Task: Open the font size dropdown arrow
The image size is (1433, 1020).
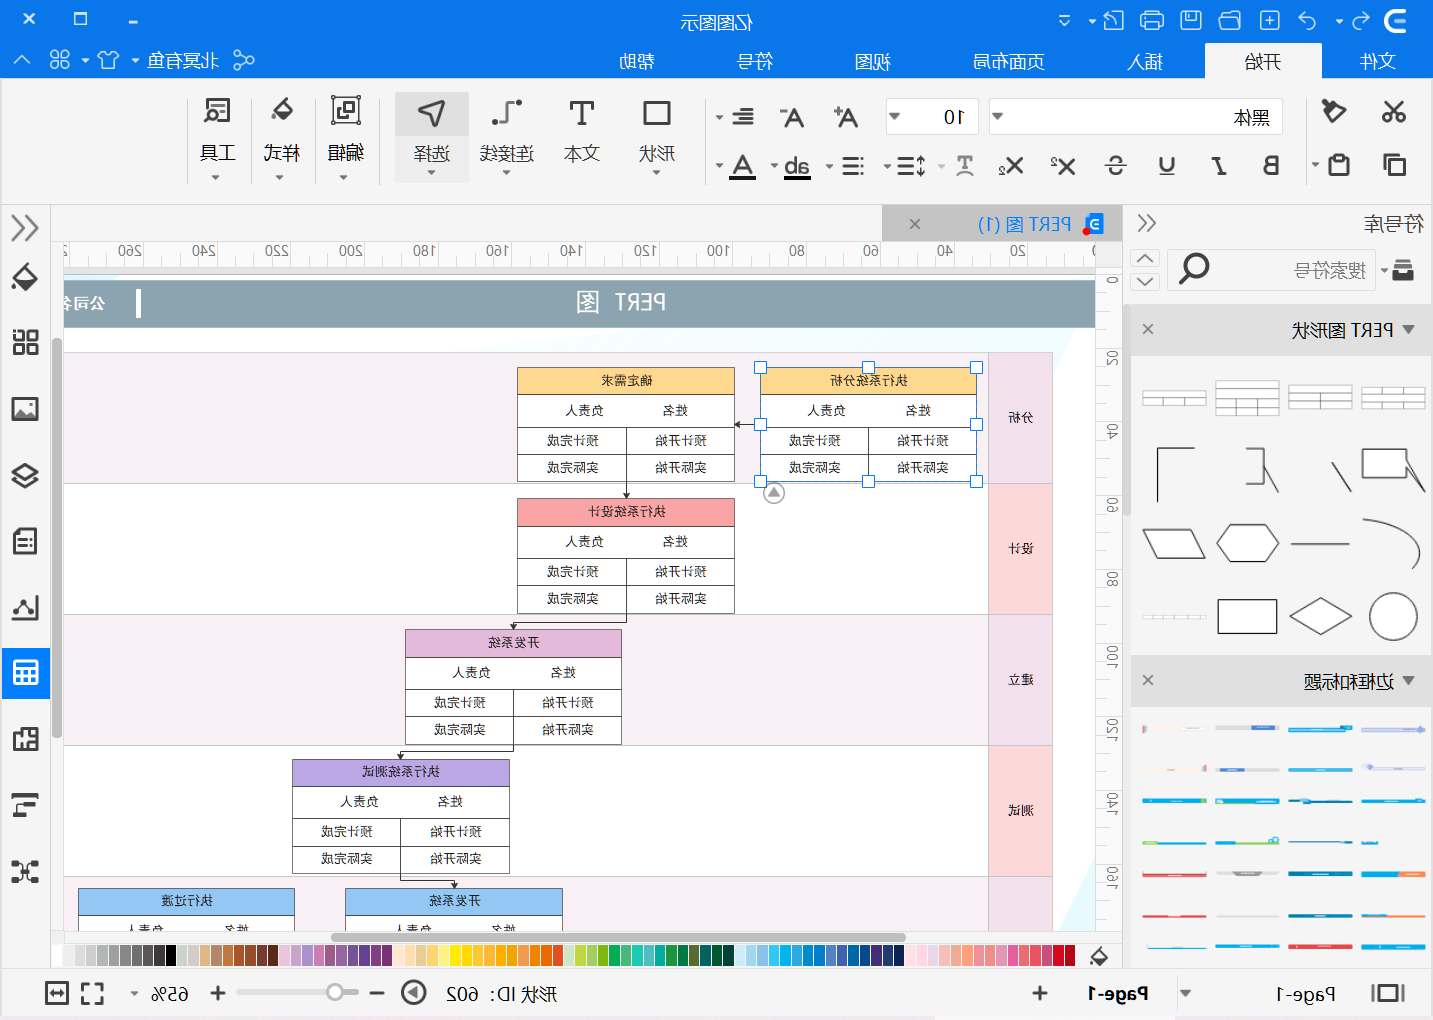Action: [895, 116]
